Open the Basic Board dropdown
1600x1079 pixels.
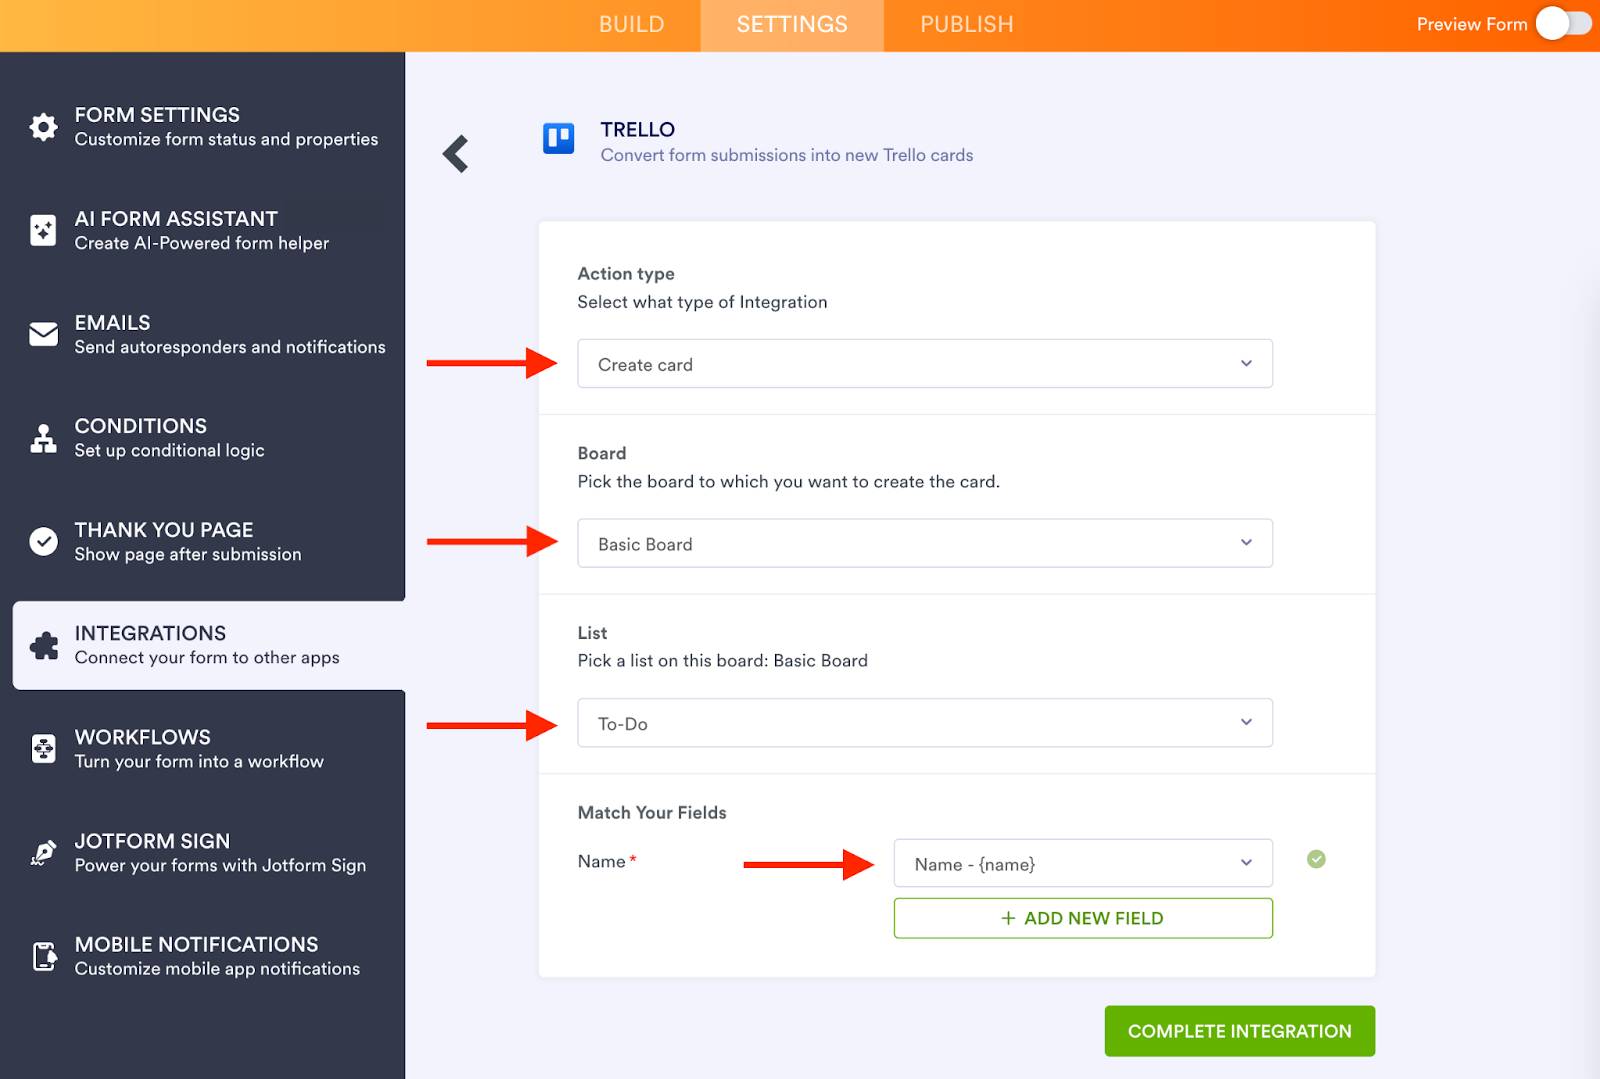tap(925, 543)
